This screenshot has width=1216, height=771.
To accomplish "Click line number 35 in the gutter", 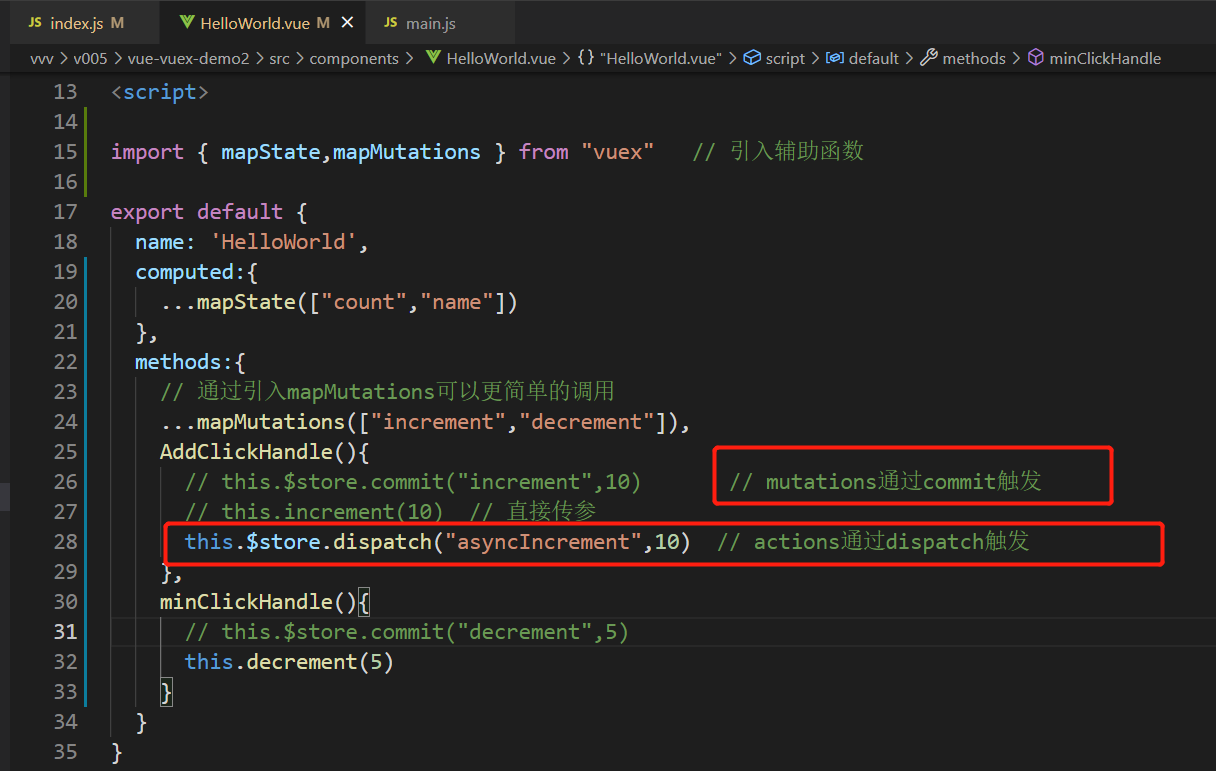I will pos(65,752).
